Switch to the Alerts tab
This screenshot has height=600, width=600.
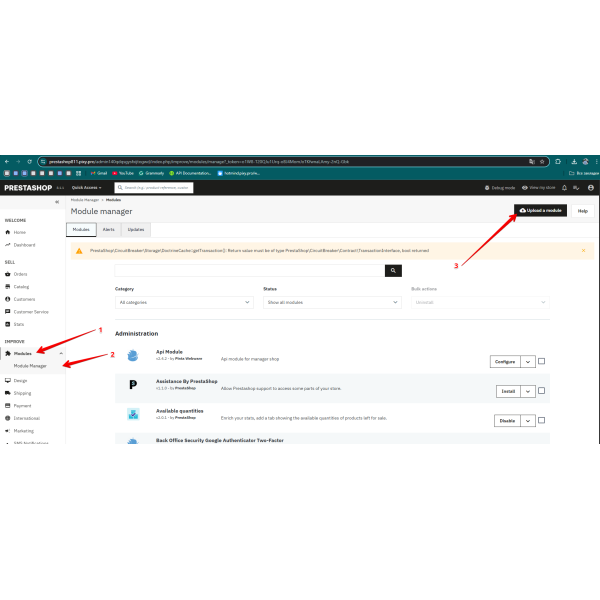click(x=109, y=230)
